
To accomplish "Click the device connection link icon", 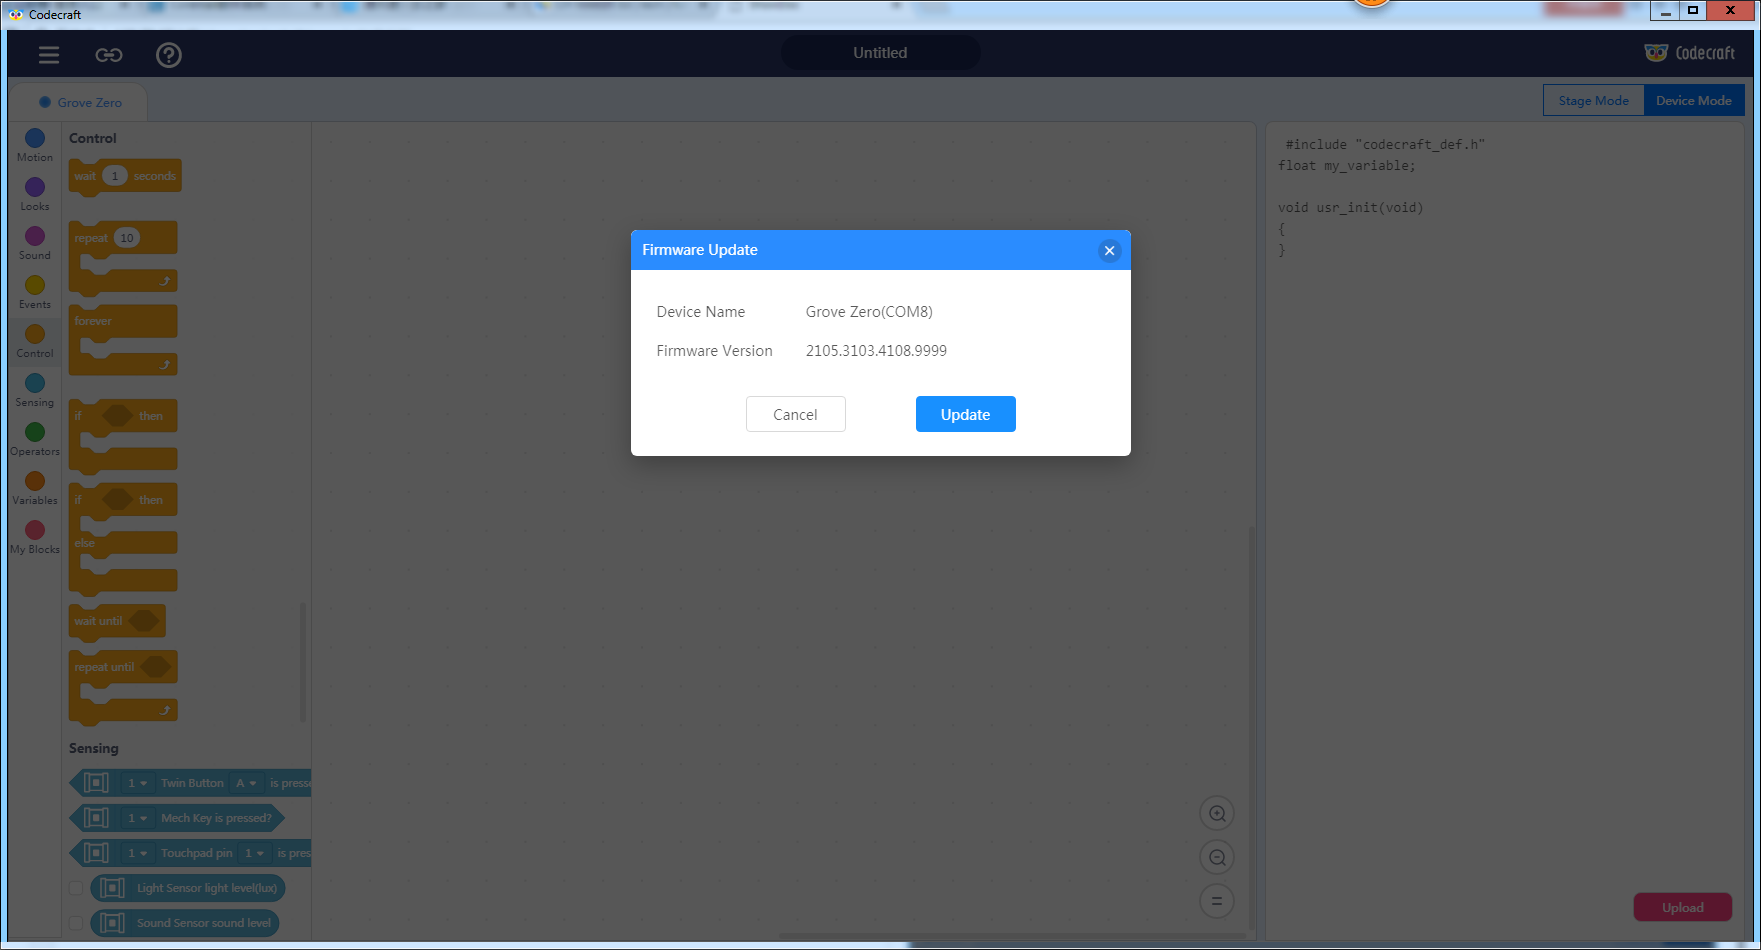I will click(x=109, y=55).
